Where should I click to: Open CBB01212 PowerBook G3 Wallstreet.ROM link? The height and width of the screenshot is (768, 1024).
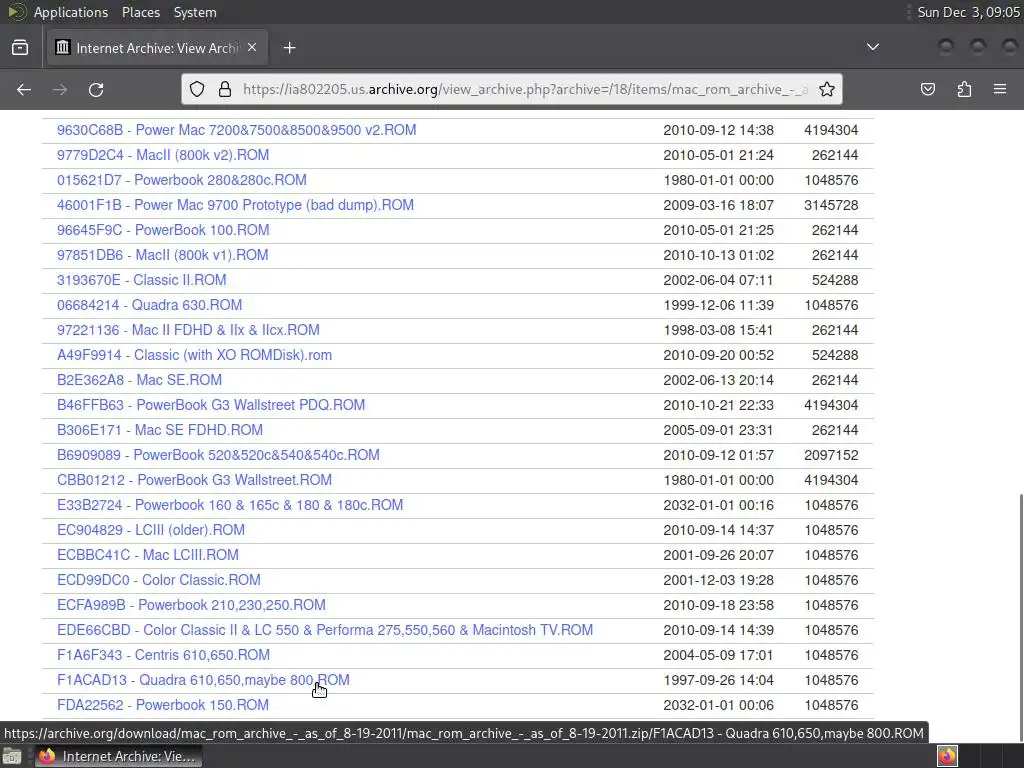click(195, 480)
